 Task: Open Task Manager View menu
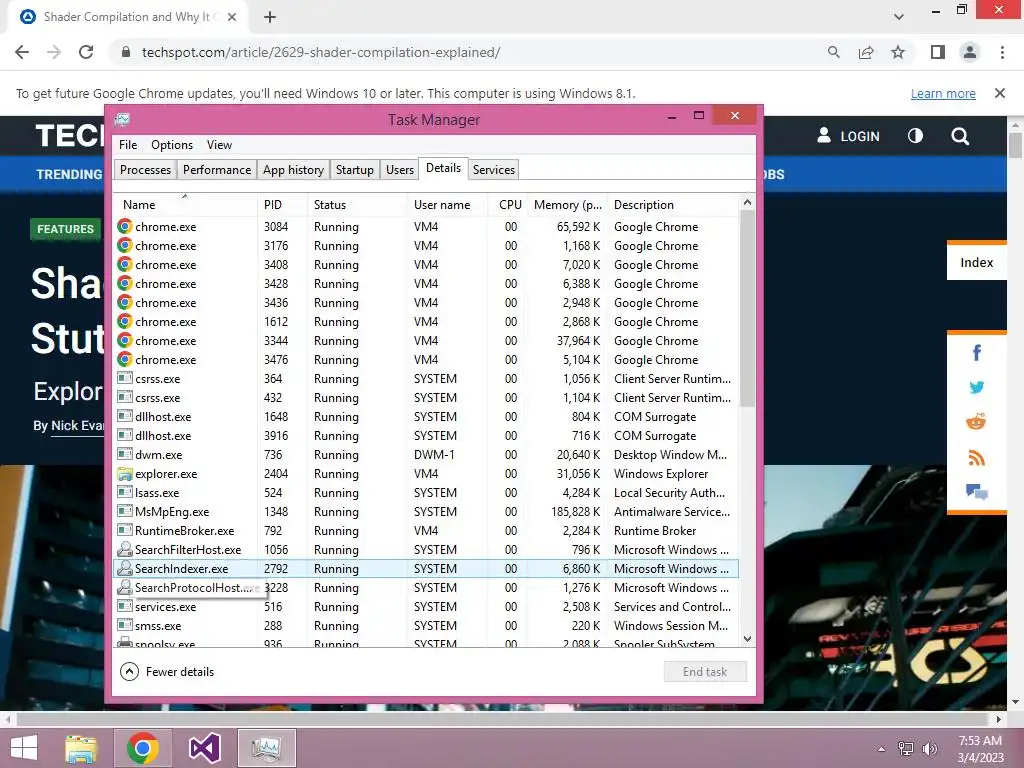[219, 145]
